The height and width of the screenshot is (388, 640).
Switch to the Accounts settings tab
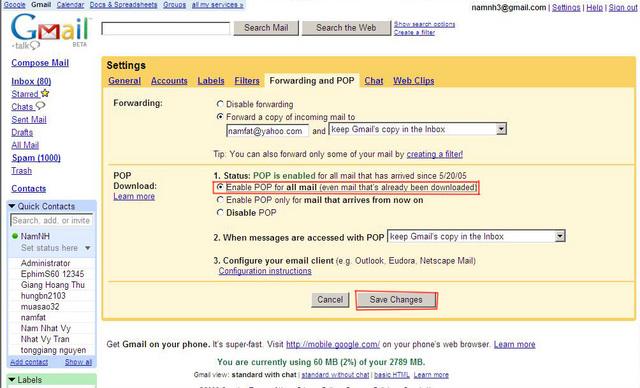tap(169, 81)
